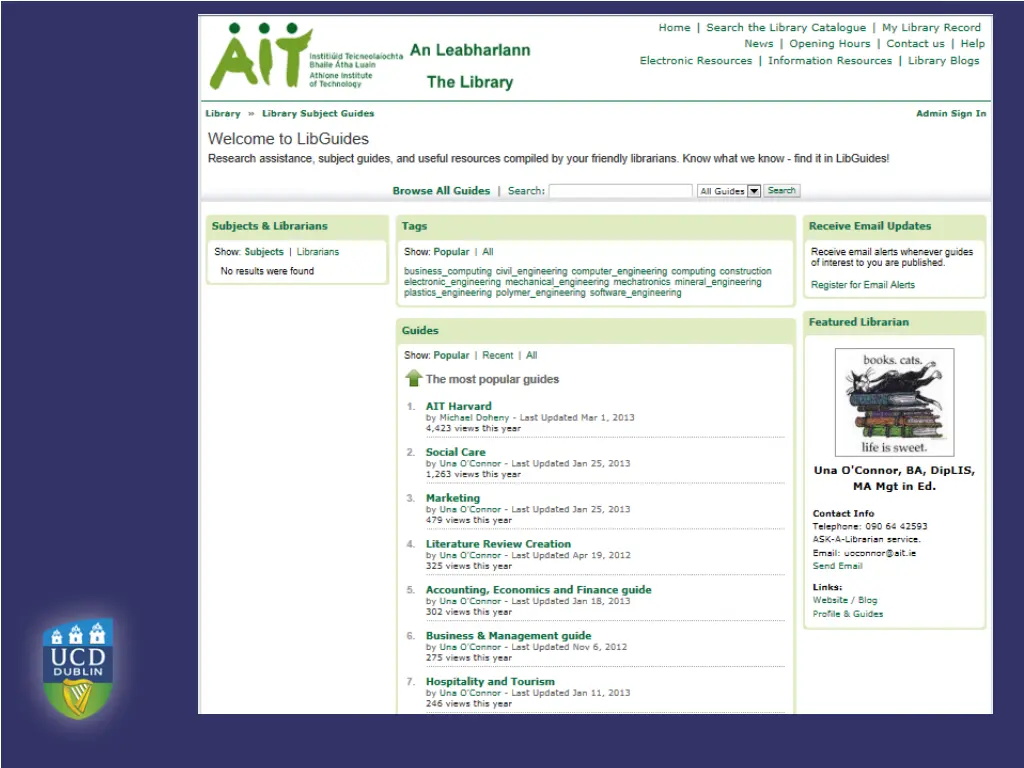This screenshot has width=1024, height=768.
Task: Show All guides in the Guides panel
Action: pyautogui.click(x=532, y=355)
